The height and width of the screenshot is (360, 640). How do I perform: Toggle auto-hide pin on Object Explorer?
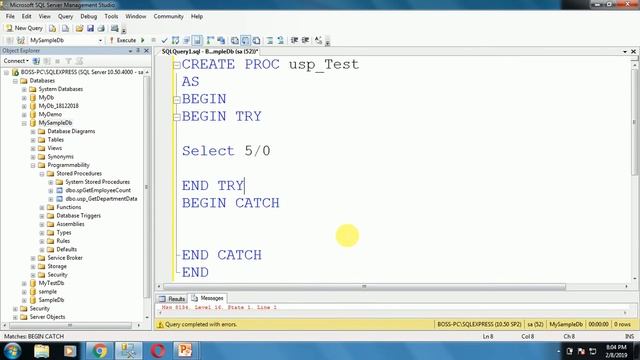tap(138, 51)
